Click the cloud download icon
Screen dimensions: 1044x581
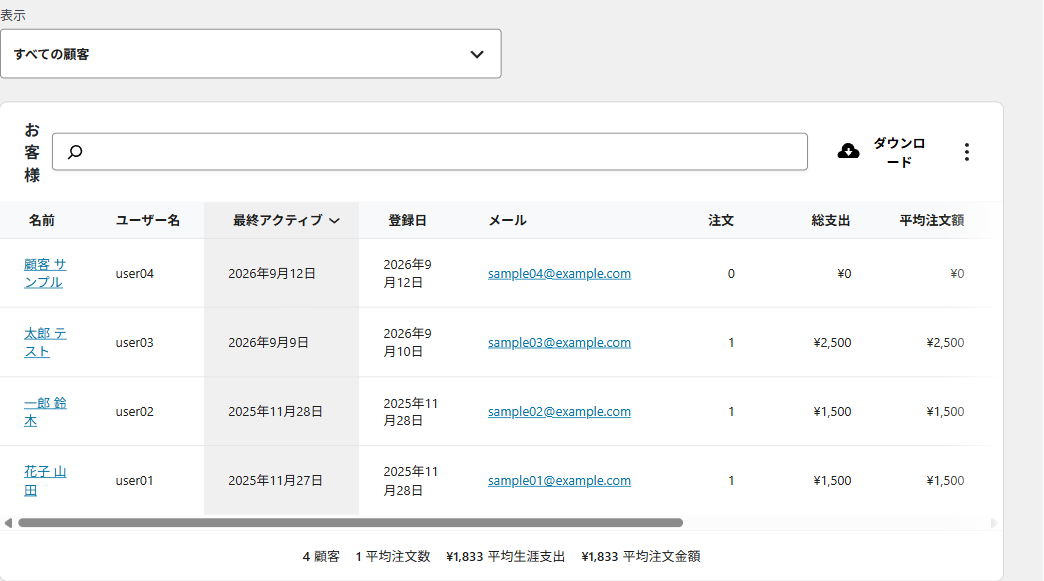point(848,152)
